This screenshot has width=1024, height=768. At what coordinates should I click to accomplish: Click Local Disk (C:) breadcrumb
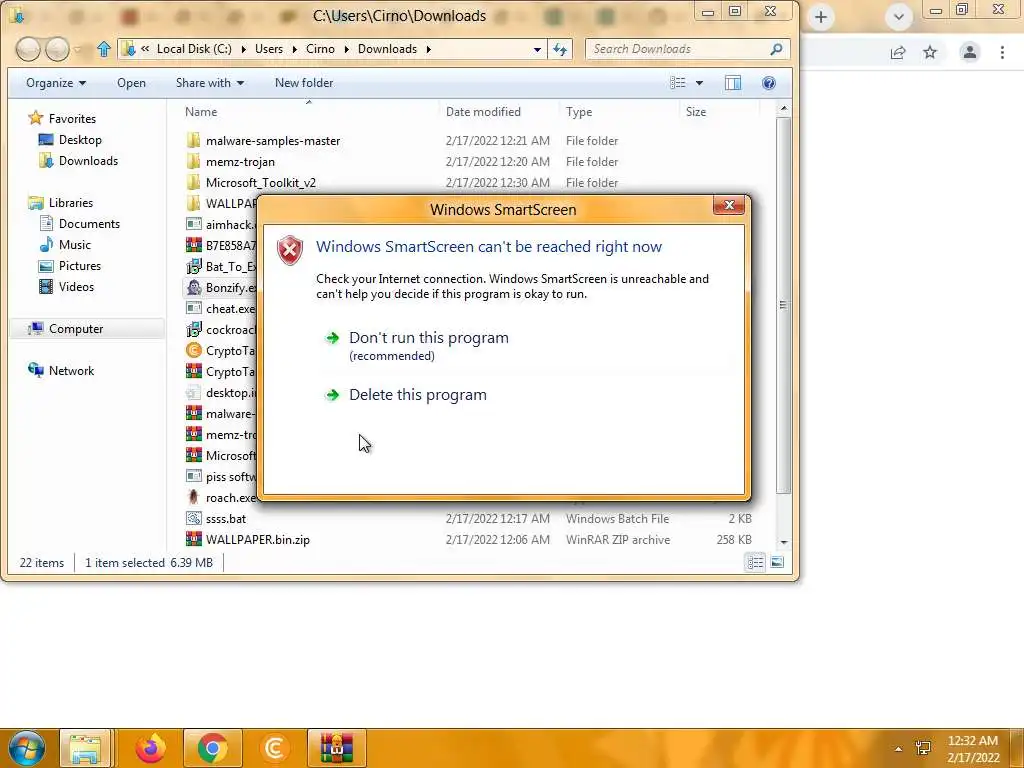tap(194, 49)
